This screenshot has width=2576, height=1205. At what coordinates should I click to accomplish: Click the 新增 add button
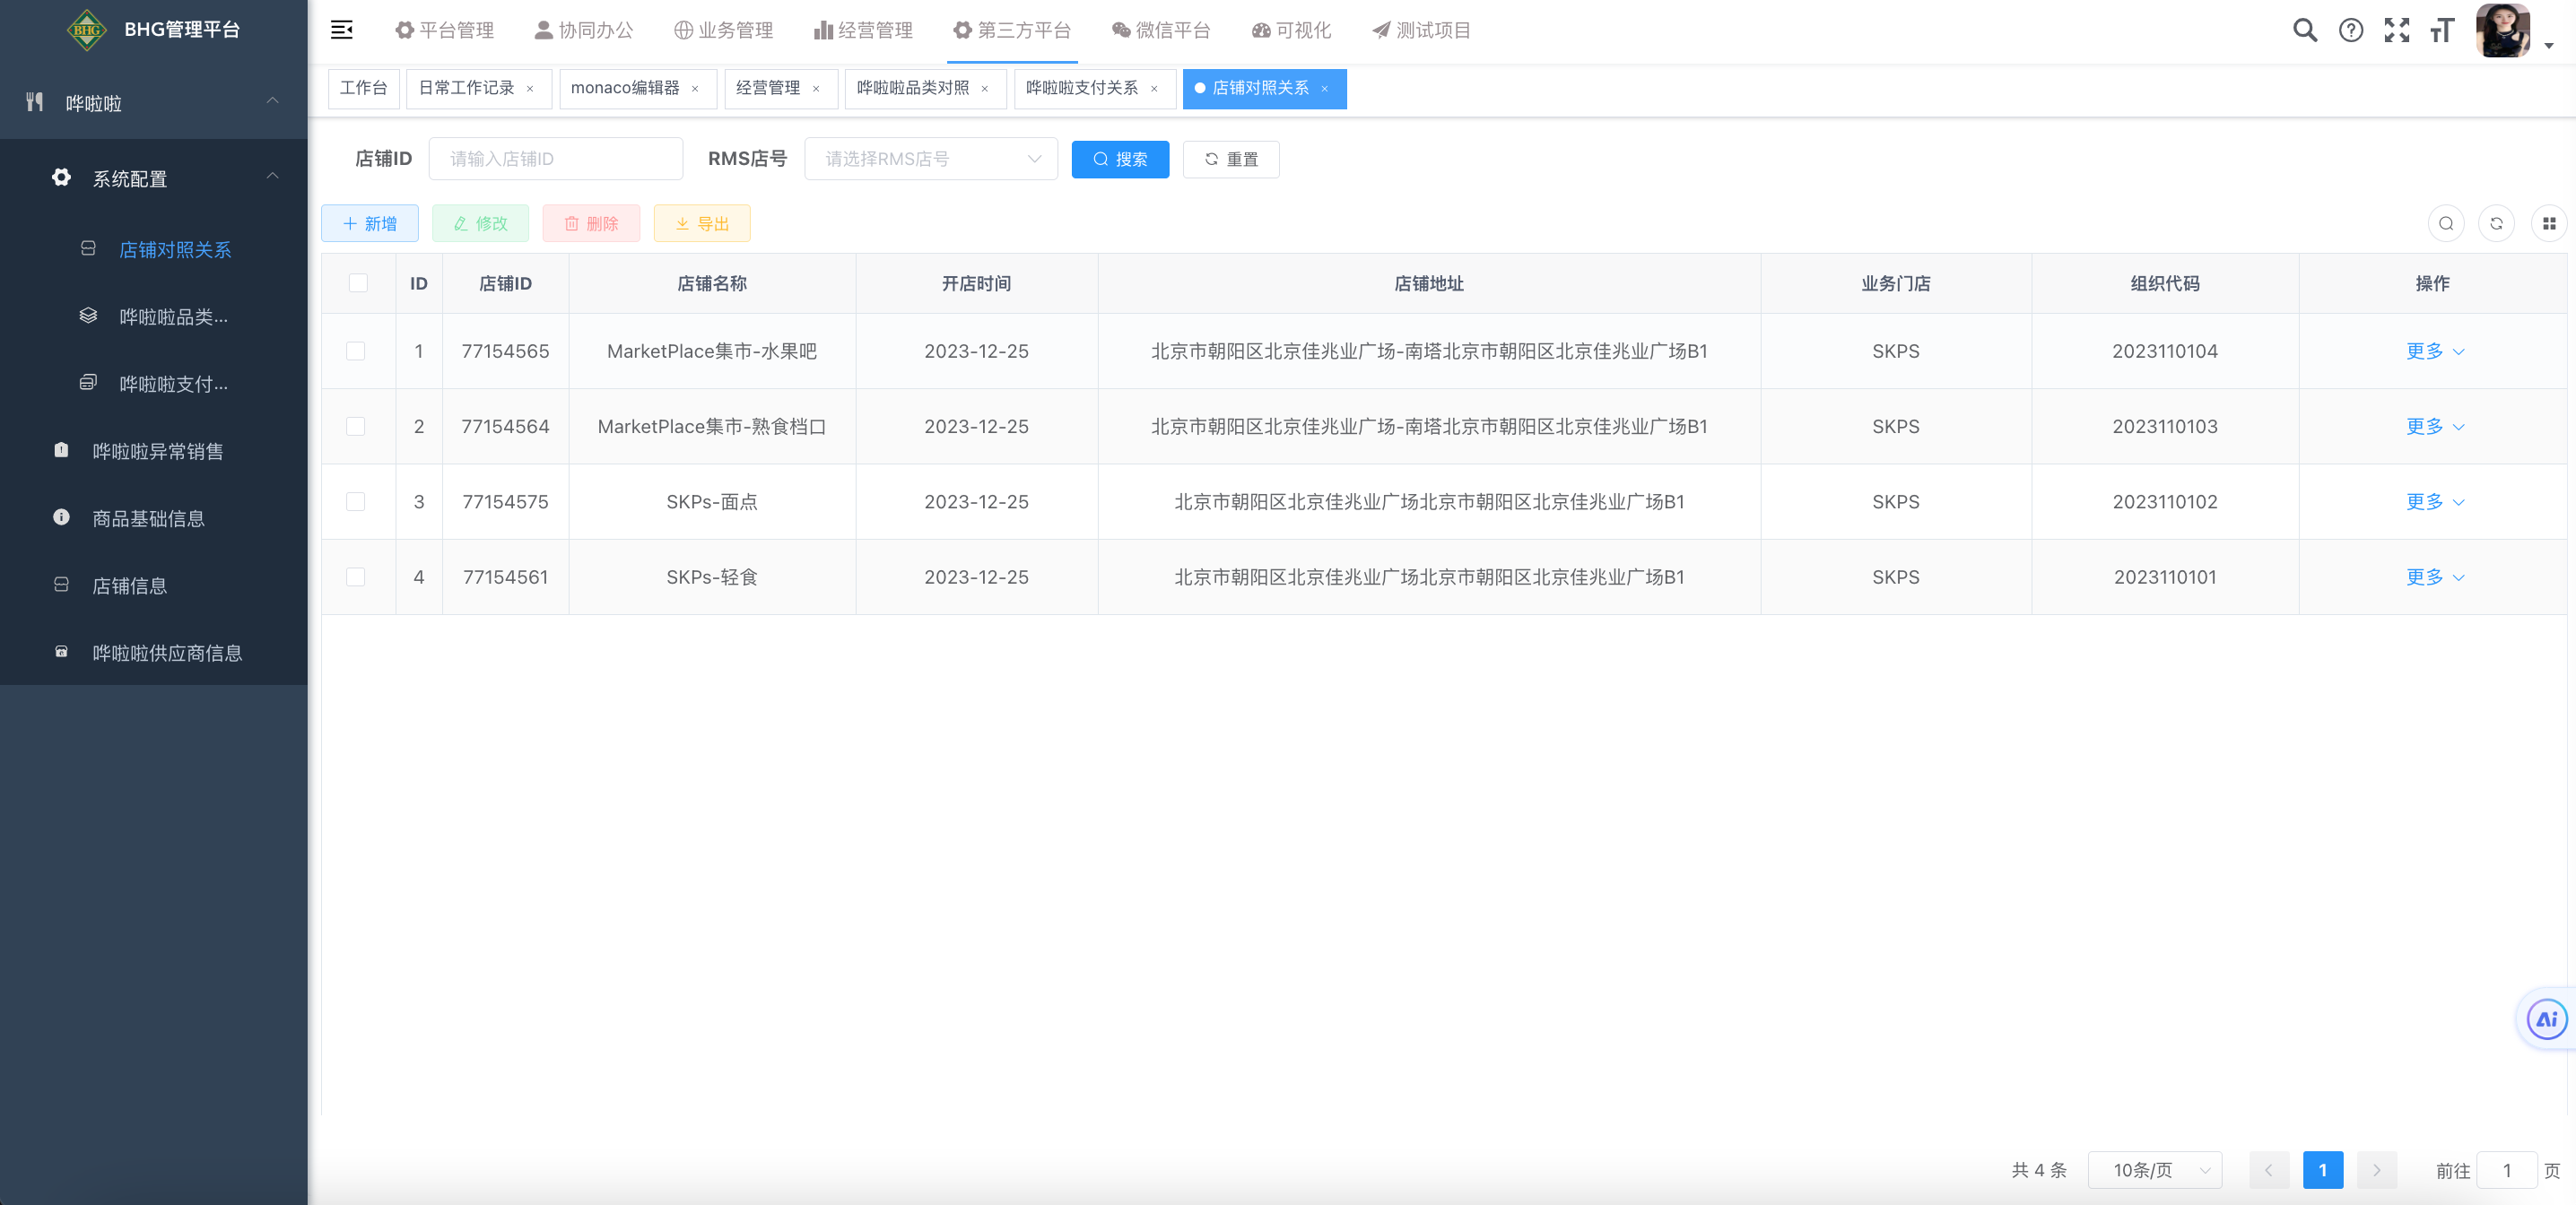click(x=370, y=223)
